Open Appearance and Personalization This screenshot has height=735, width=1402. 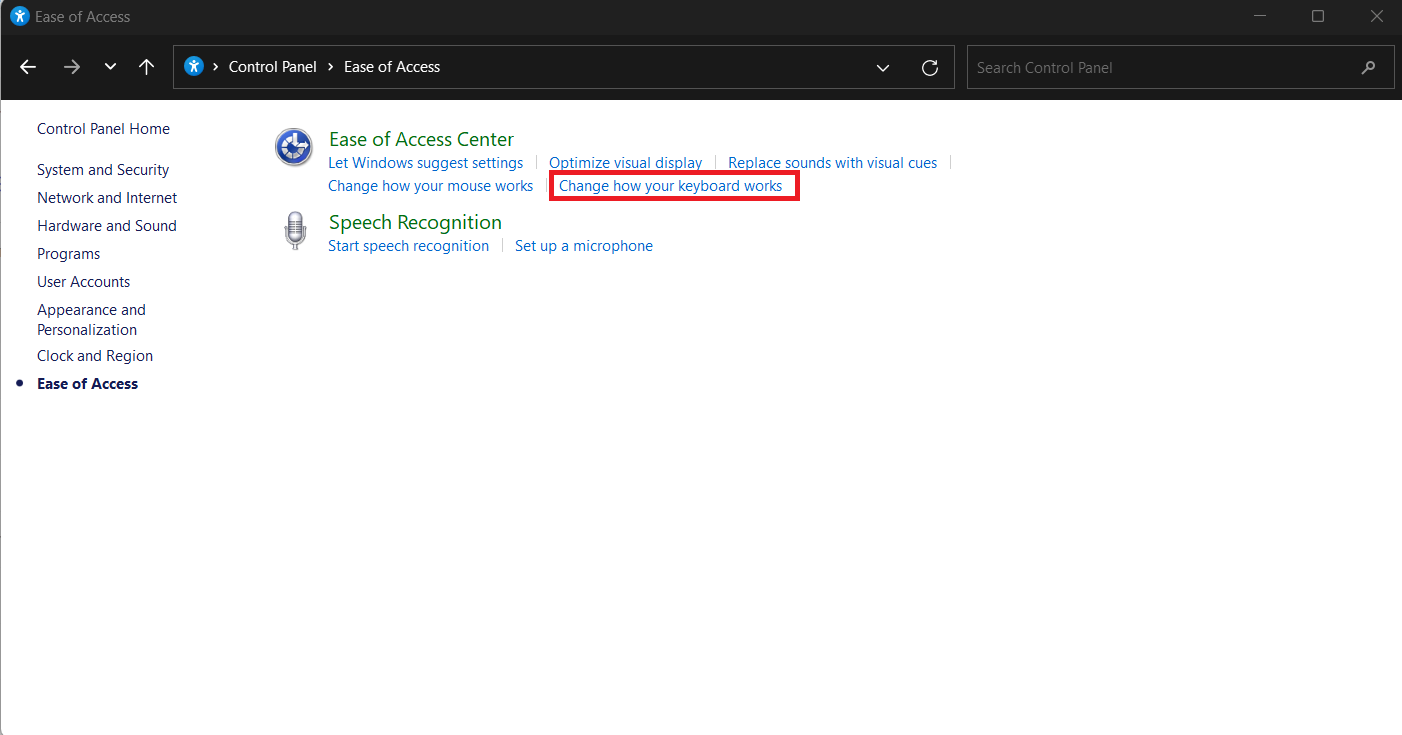pos(91,320)
